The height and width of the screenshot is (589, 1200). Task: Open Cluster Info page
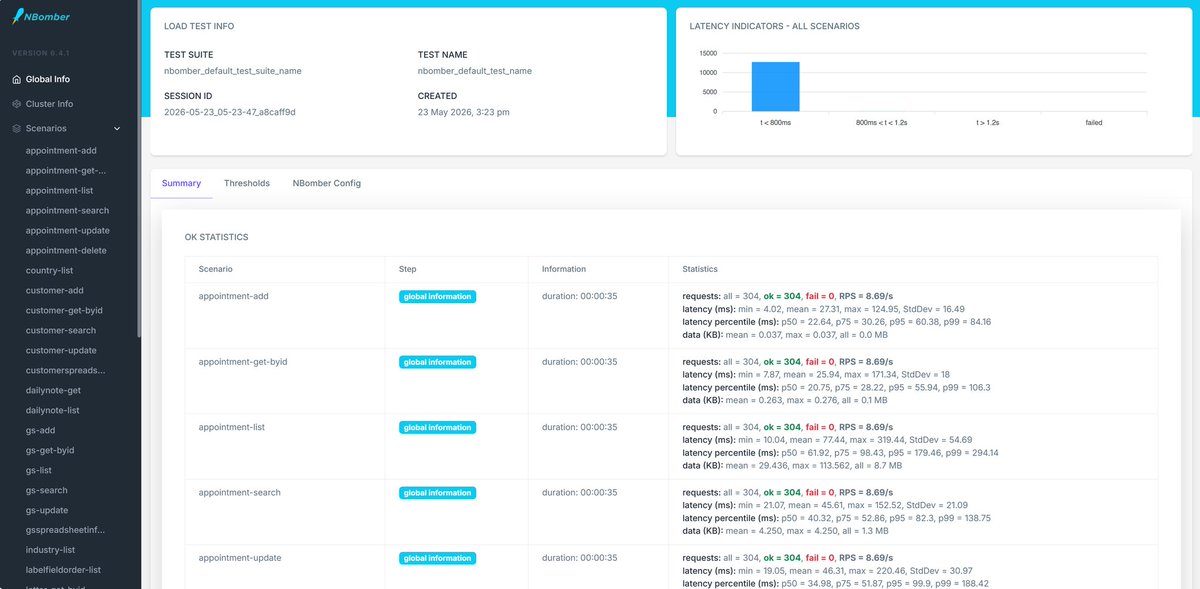coord(50,104)
